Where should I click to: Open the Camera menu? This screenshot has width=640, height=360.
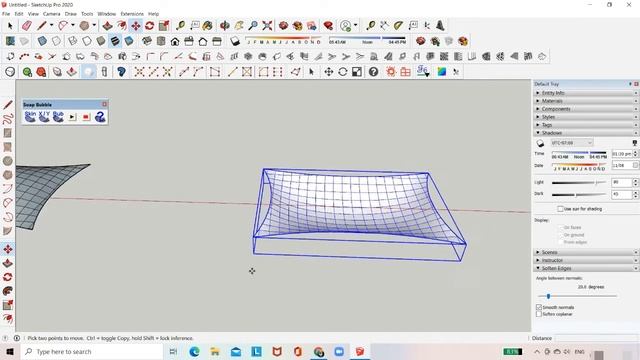(x=51, y=14)
